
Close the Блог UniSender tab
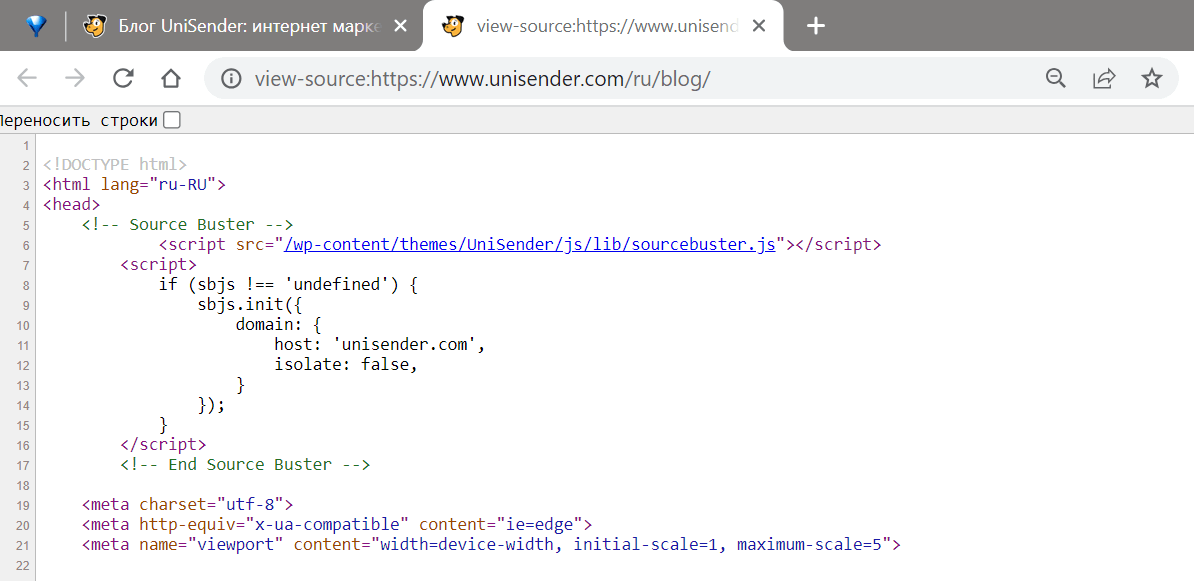click(400, 26)
